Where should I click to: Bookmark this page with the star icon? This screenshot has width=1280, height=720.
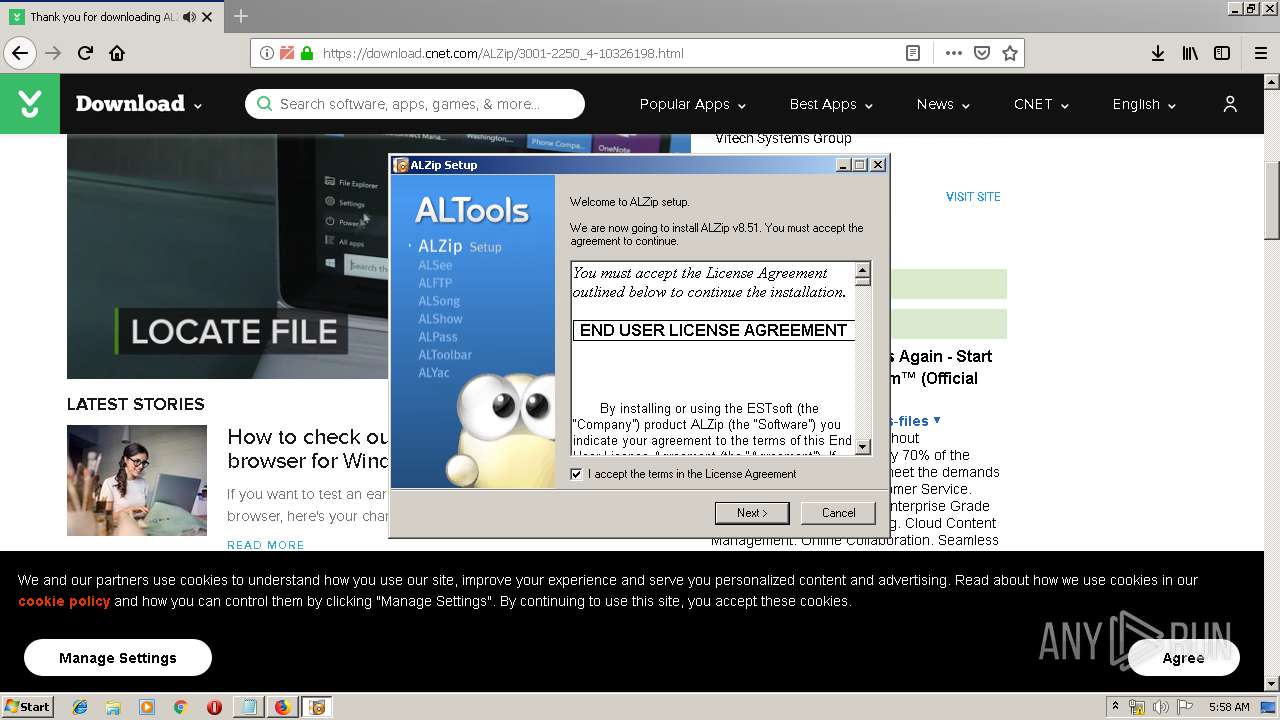coord(1010,53)
